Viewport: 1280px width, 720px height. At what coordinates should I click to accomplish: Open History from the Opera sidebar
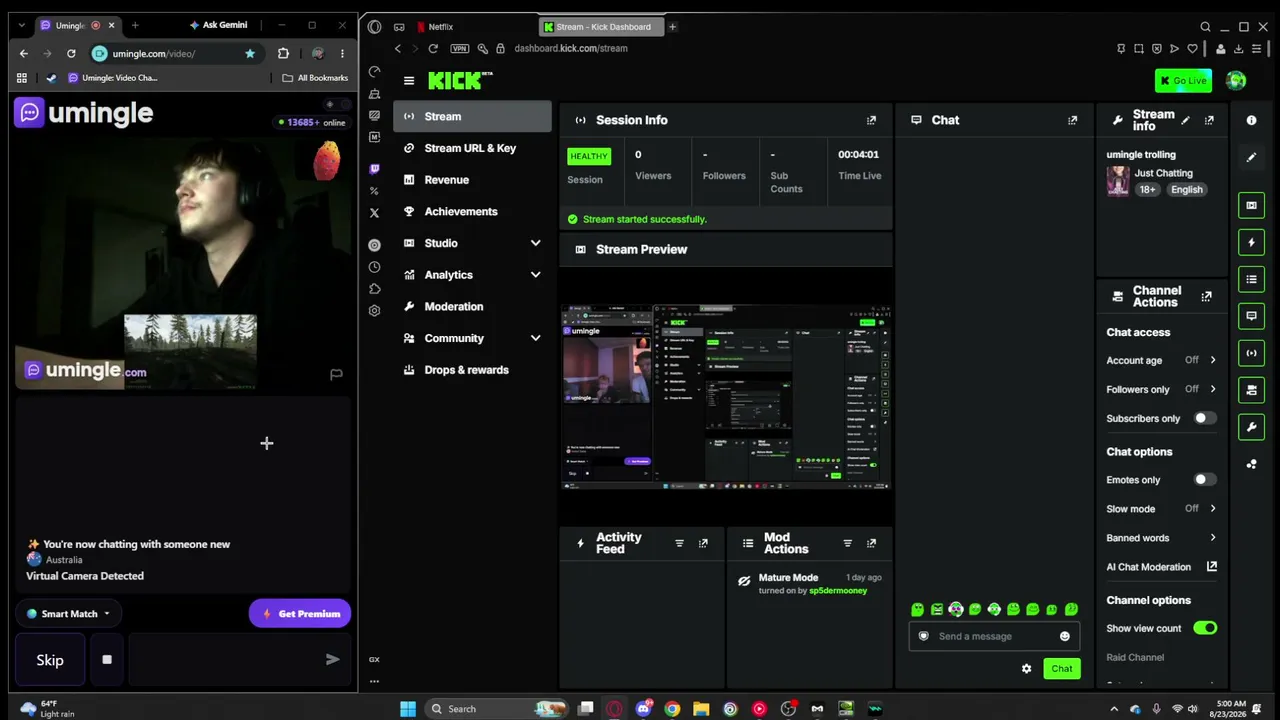click(374, 267)
